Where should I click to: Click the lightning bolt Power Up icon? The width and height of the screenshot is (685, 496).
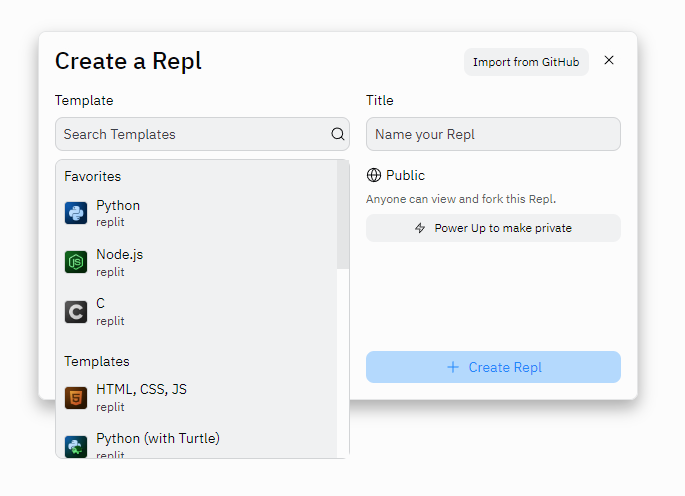tap(420, 228)
